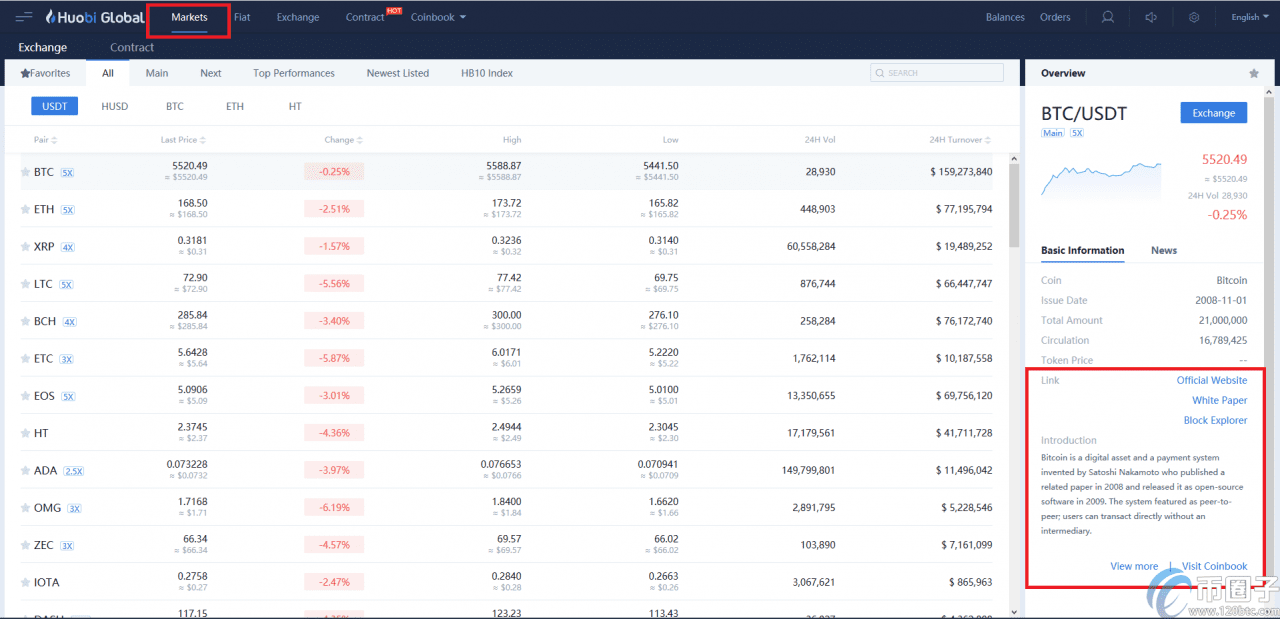Open settings gear icon in header

point(1194,17)
